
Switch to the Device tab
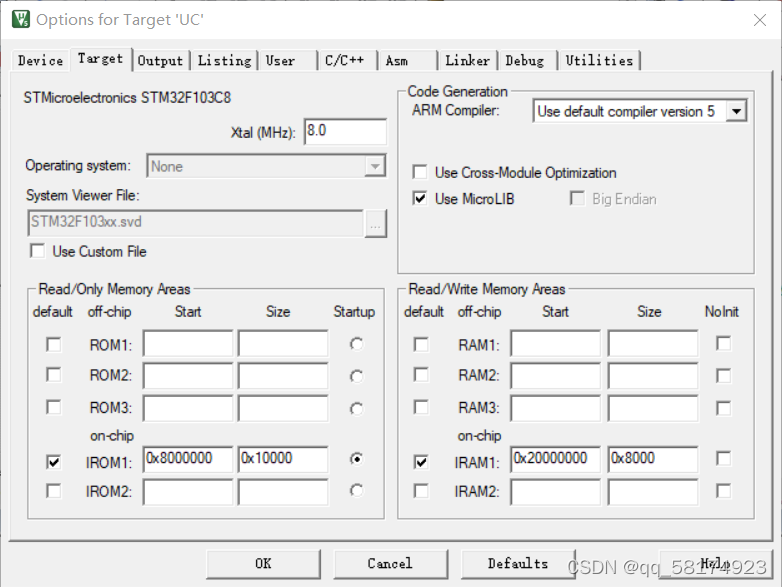(40, 61)
